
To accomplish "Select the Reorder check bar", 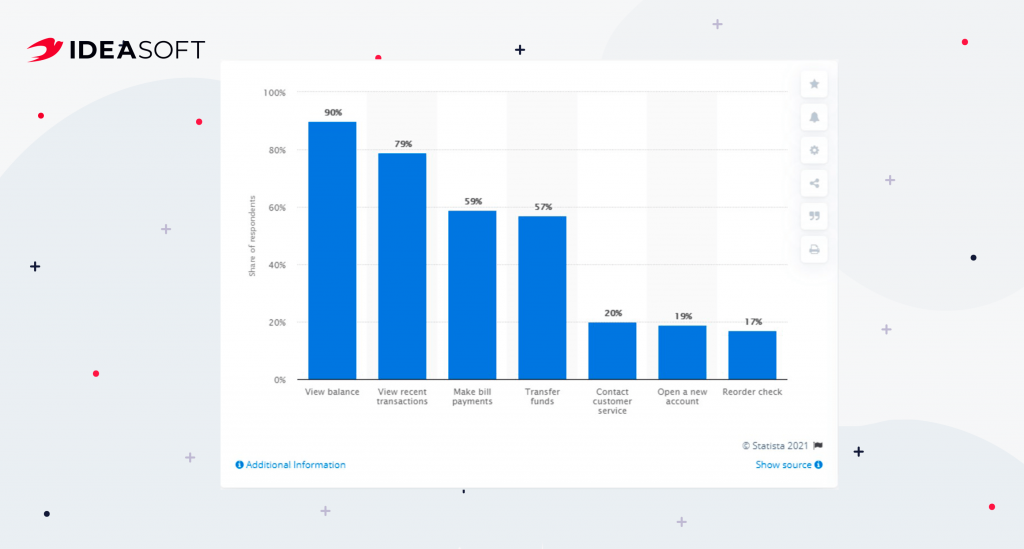I will click(x=752, y=355).
